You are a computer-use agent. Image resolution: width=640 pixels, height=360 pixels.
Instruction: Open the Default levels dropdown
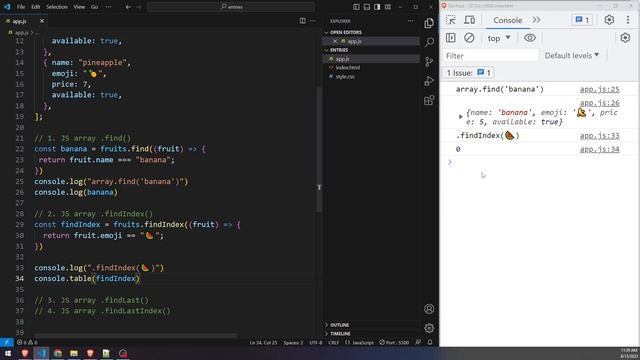(x=572, y=56)
